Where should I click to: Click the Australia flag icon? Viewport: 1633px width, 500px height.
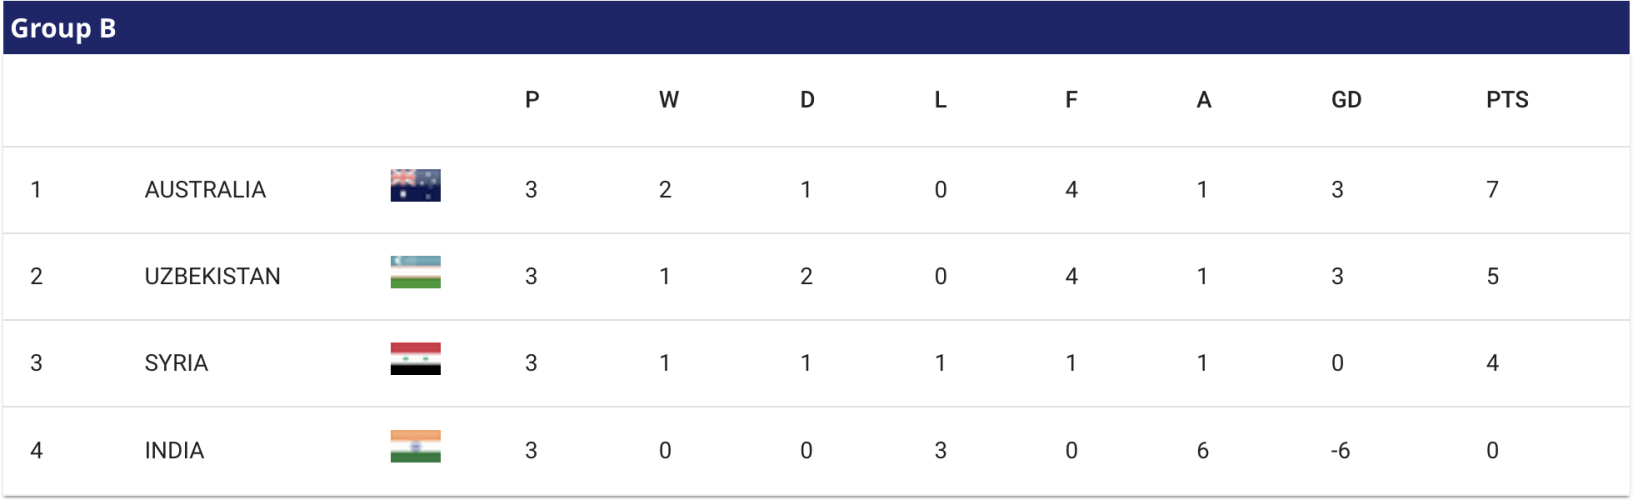point(415,186)
